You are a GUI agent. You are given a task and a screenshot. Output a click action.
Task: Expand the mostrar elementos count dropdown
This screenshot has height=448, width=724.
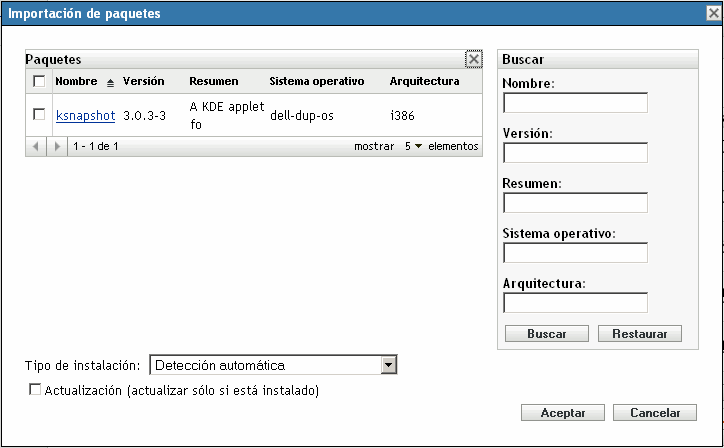(x=414, y=146)
